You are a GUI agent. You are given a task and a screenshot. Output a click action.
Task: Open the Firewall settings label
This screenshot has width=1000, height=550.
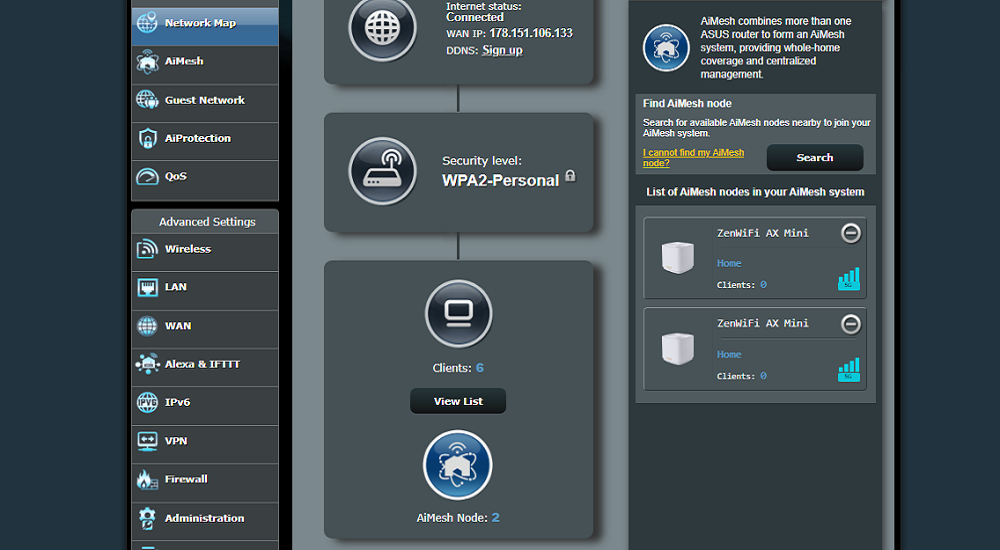coord(186,479)
